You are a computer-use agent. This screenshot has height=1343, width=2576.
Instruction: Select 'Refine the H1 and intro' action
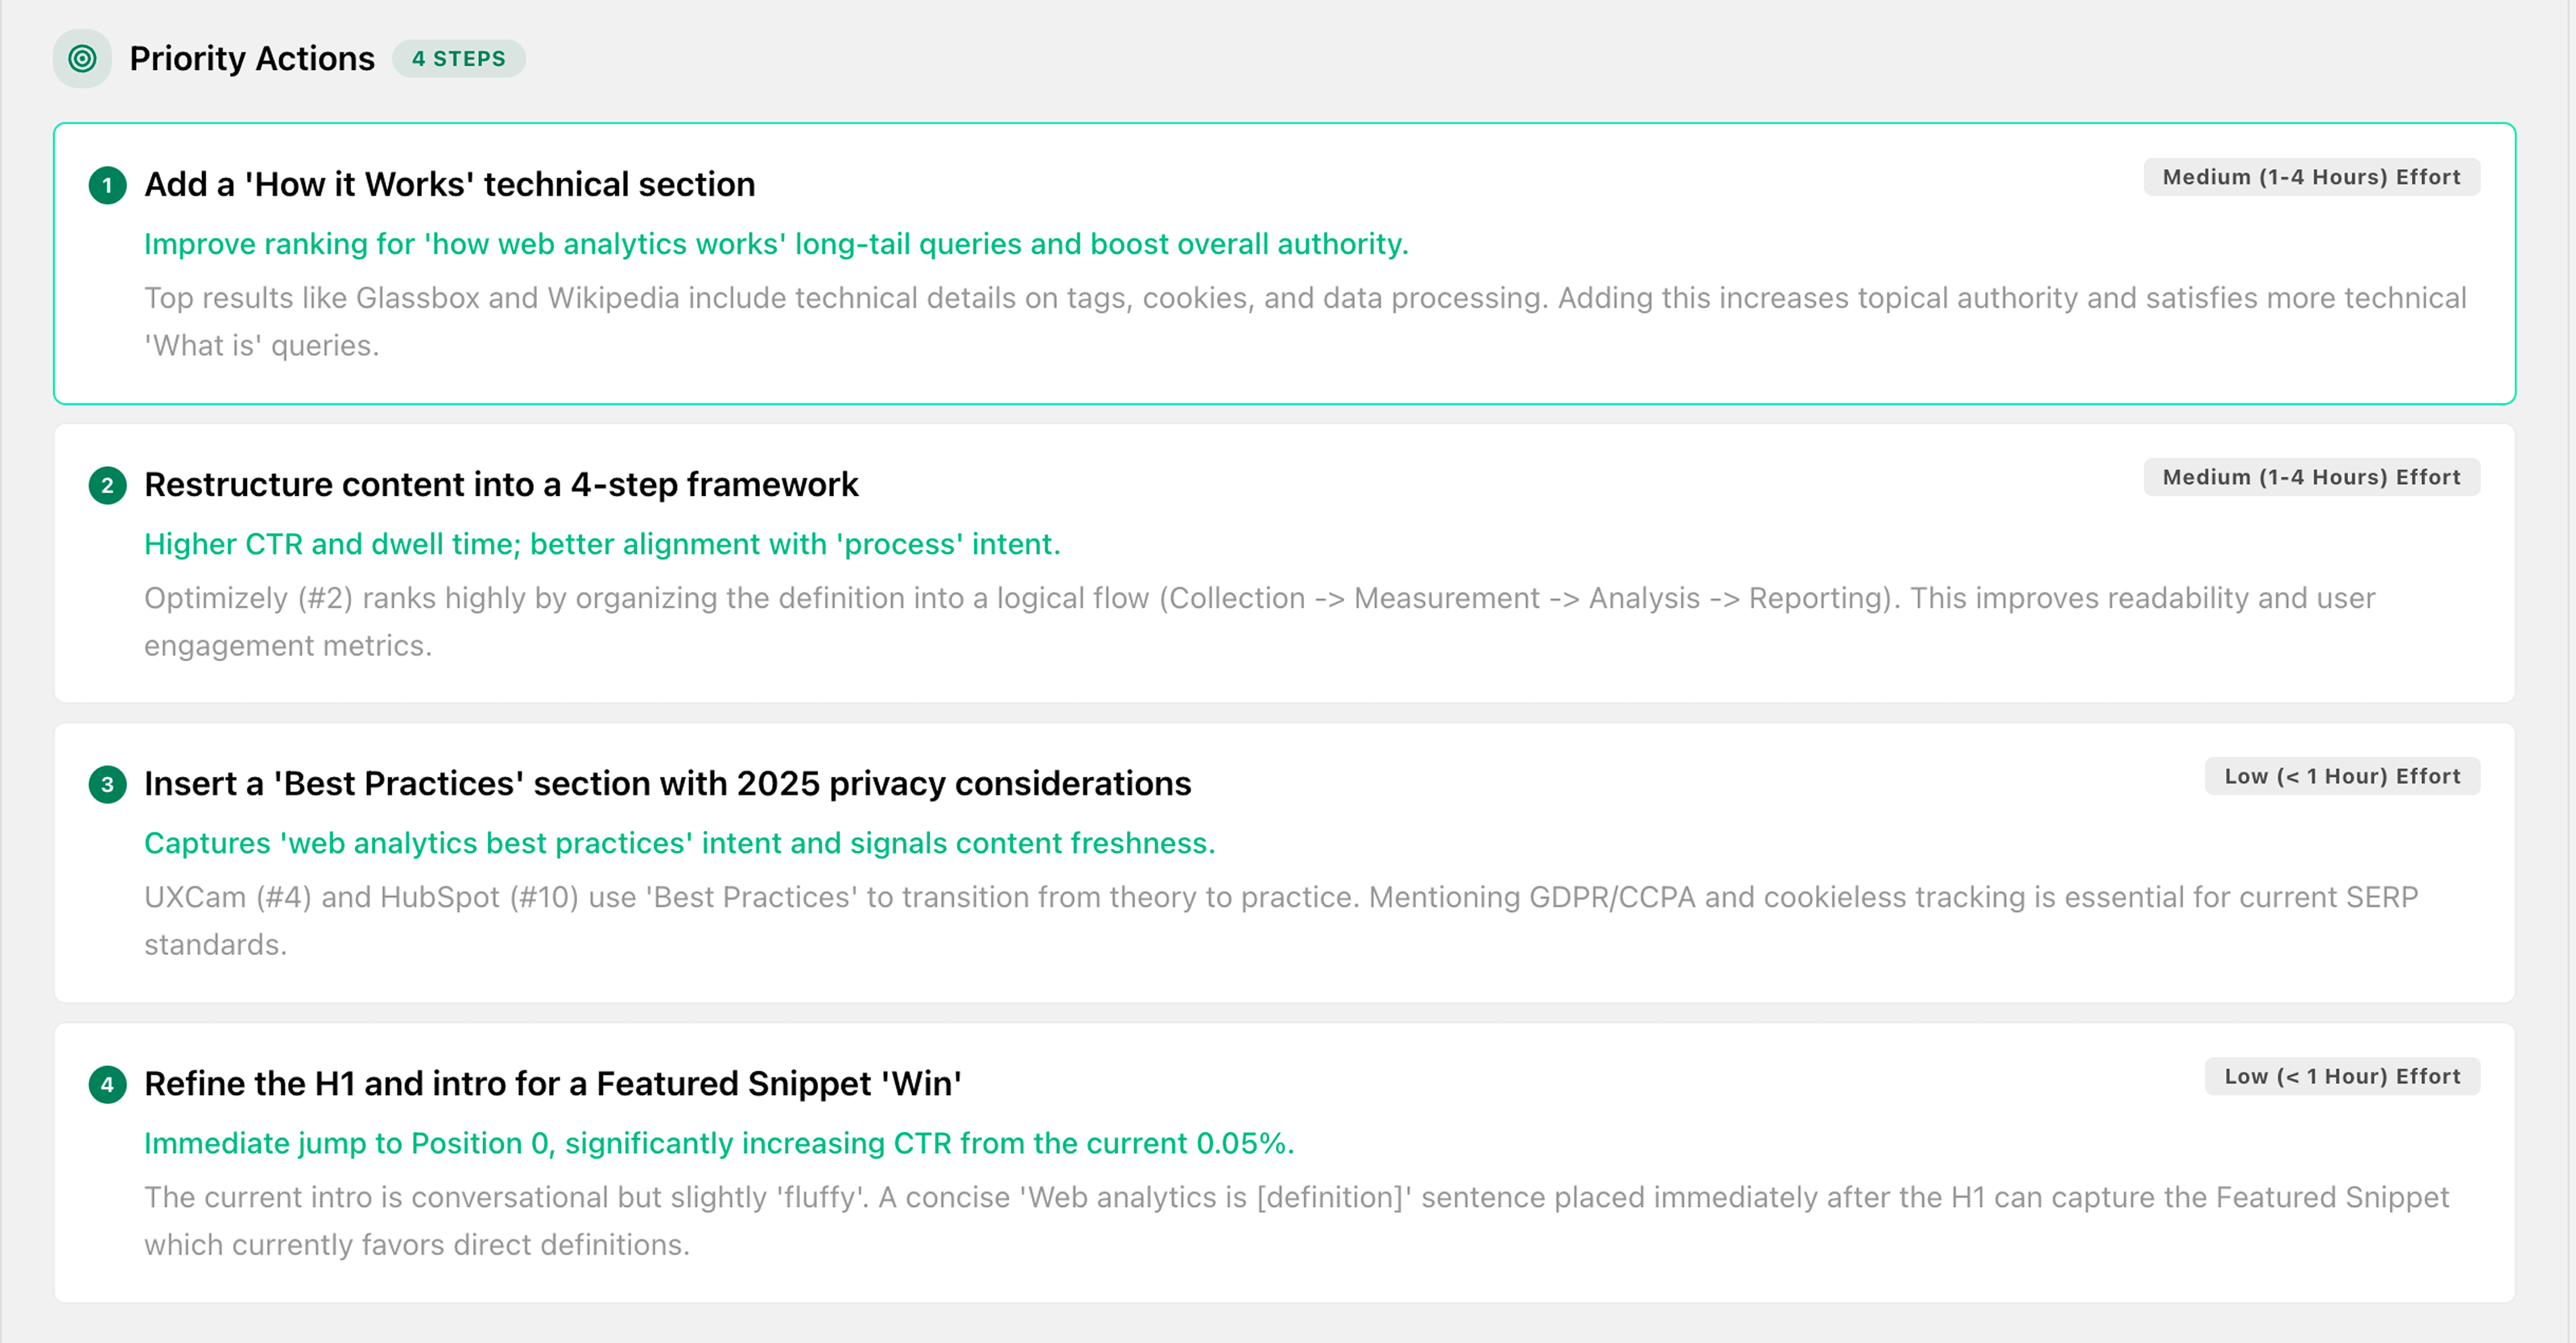pyautogui.click(x=552, y=1084)
